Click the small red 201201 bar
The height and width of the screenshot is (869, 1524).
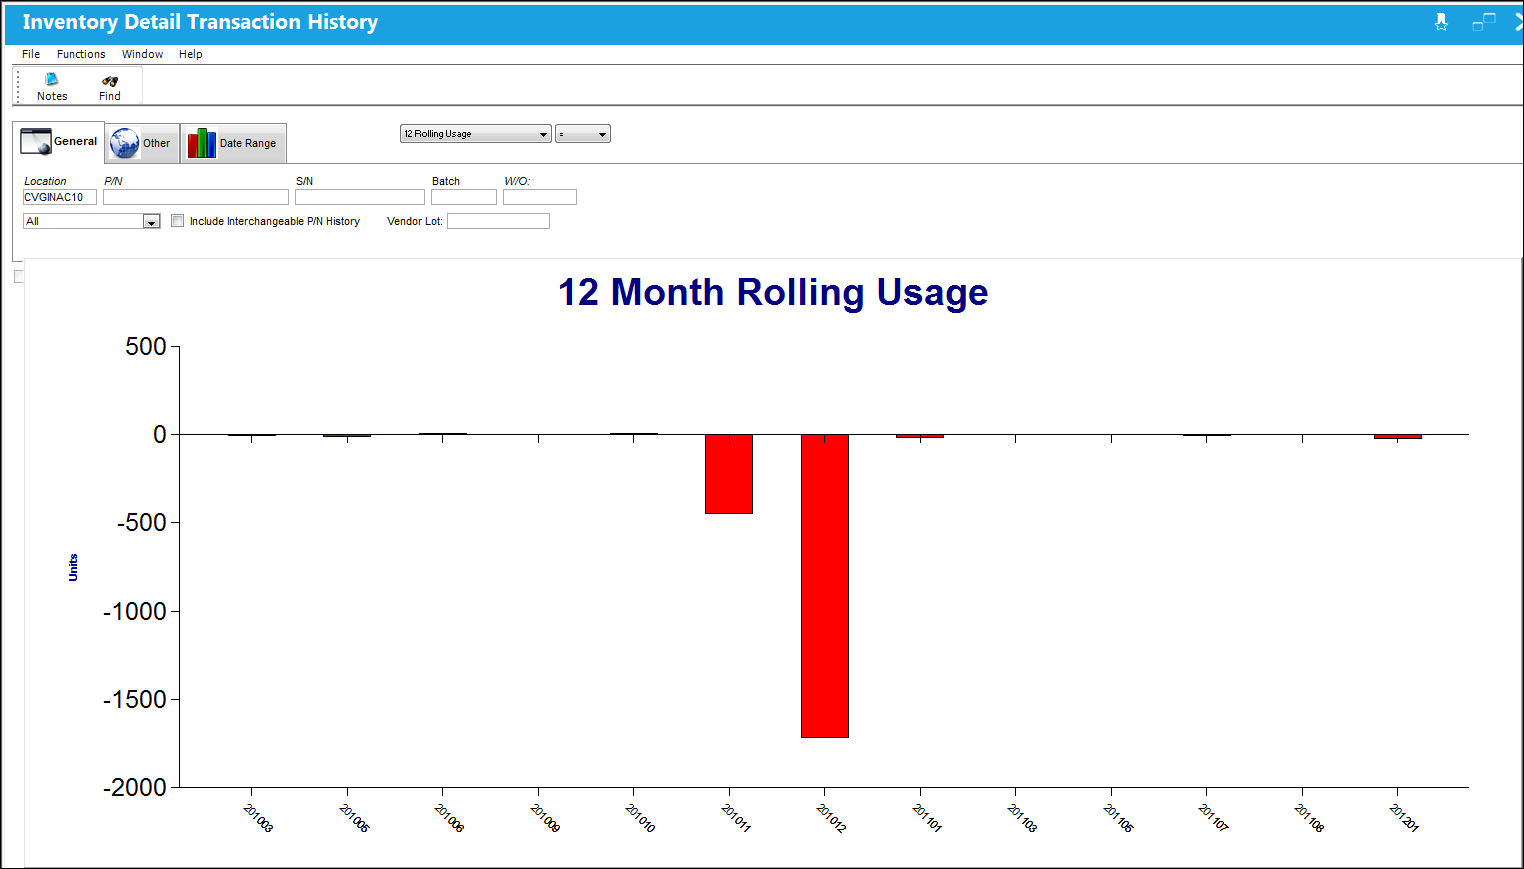1398,436
